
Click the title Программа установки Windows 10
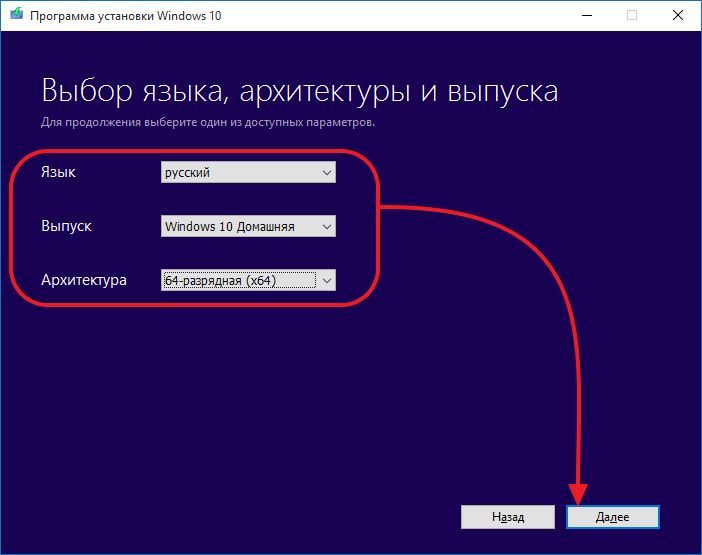125,16
